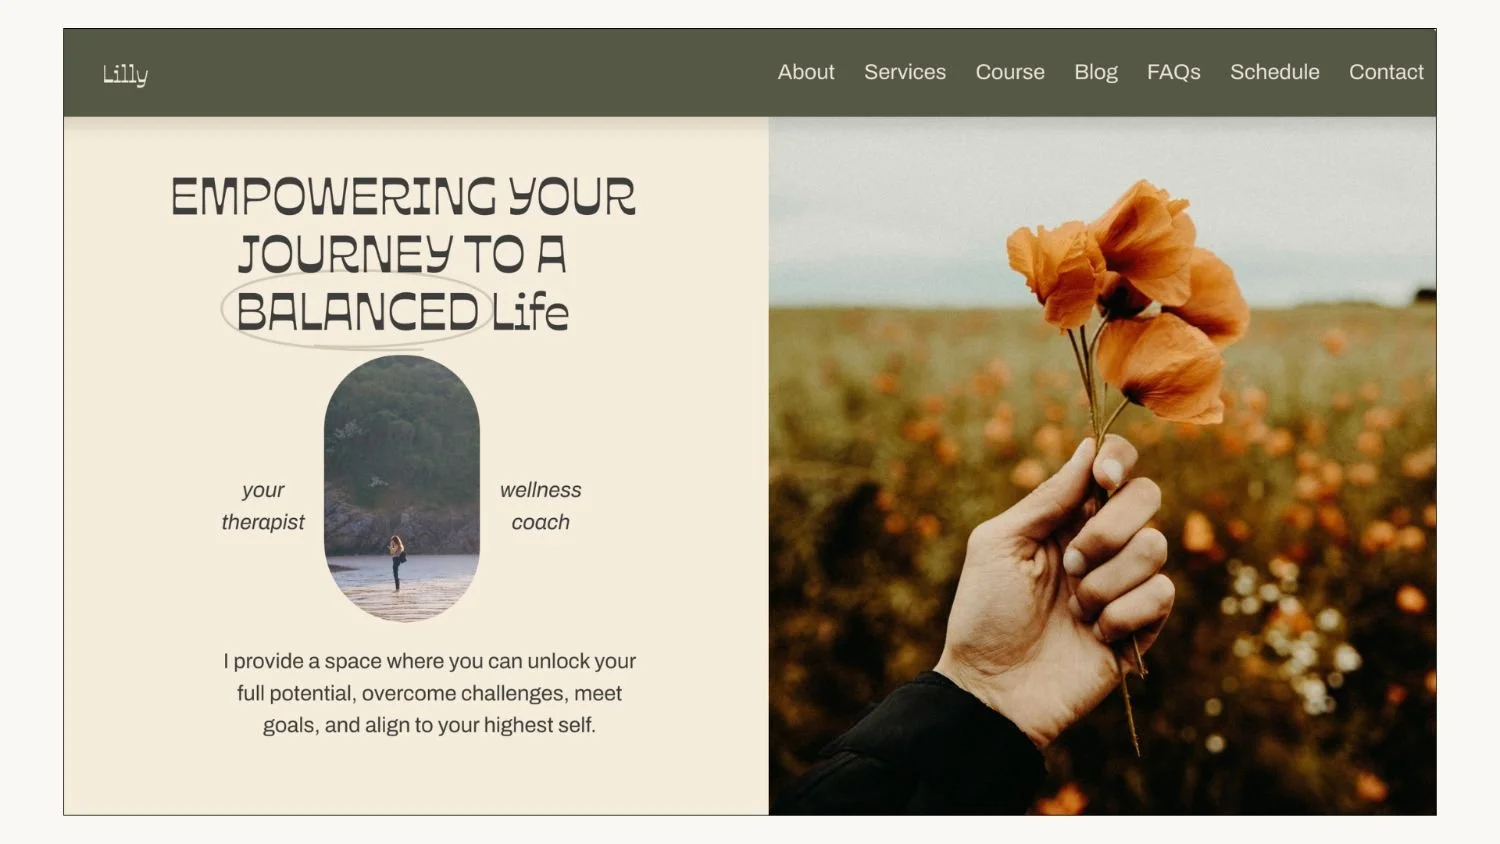1500x844 pixels.
Task: Open the About page
Action: tap(806, 72)
